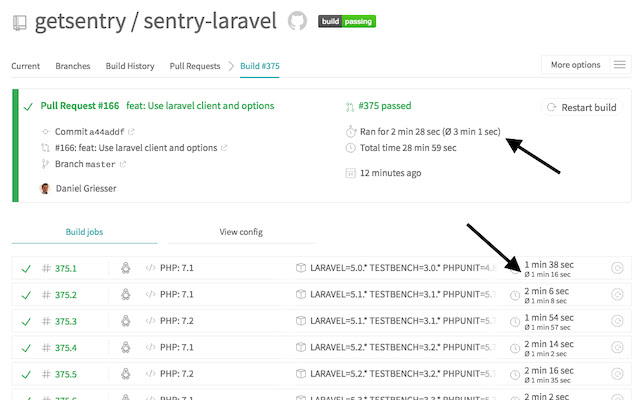
Task: Click the code icon in job 375.3 row
Action: coord(151,321)
